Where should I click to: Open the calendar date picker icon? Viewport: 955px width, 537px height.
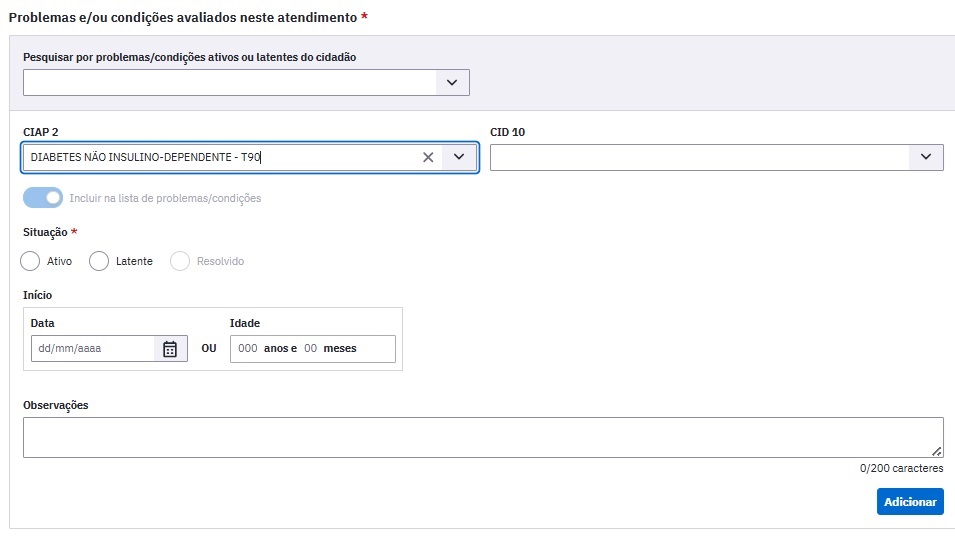point(170,349)
